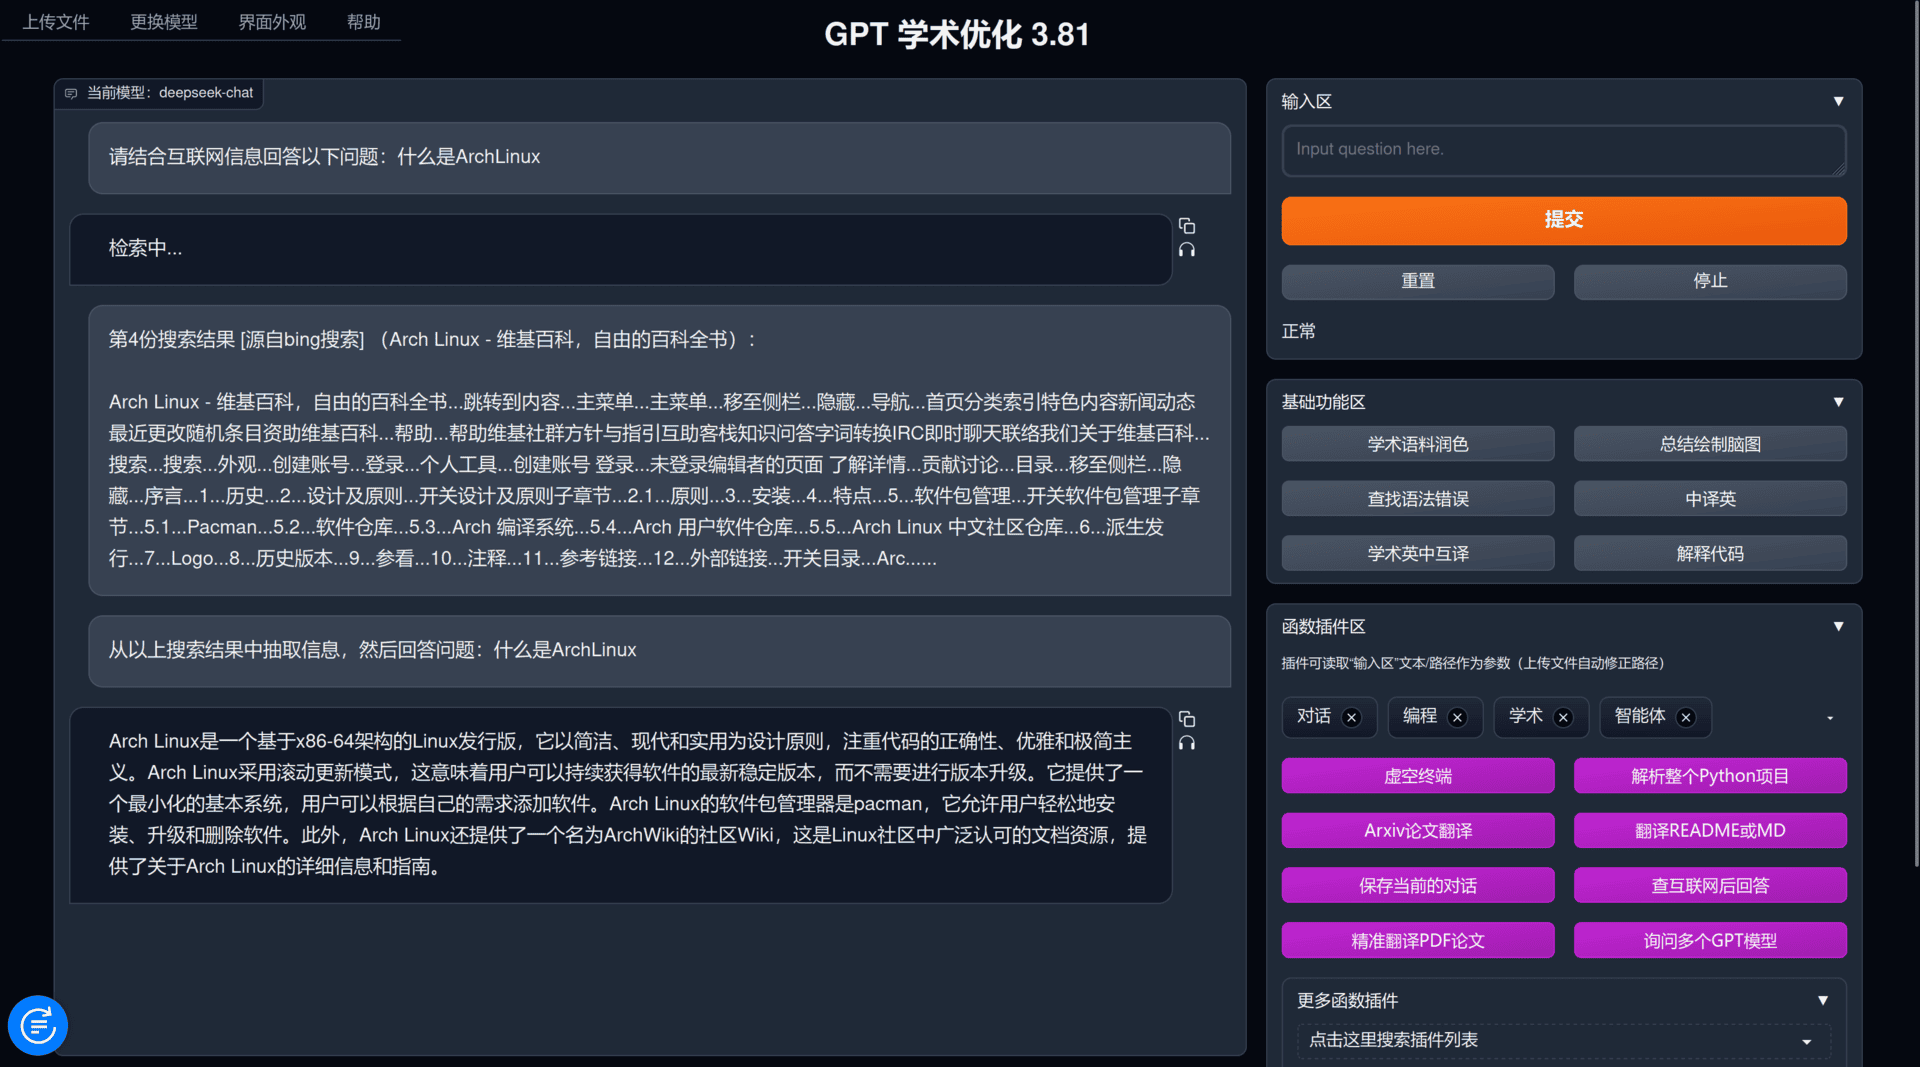Run 中译英 translation function

tap(1710, 499)
